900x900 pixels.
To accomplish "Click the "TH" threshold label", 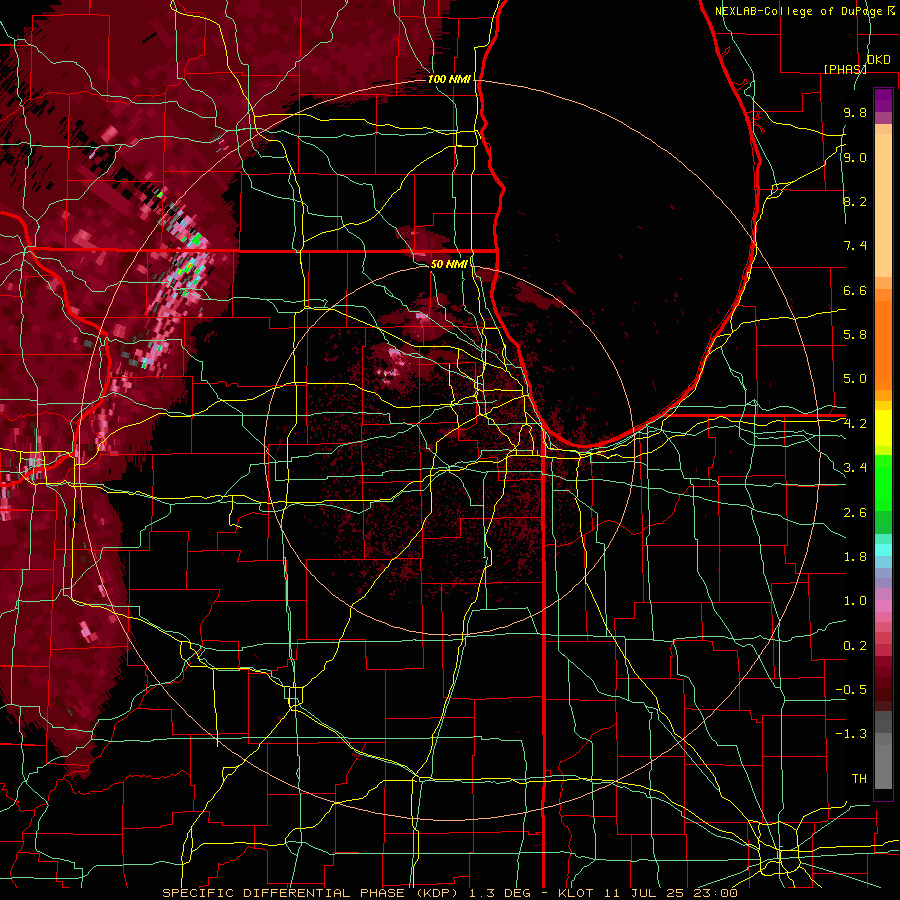I will (x=859, y=779).
